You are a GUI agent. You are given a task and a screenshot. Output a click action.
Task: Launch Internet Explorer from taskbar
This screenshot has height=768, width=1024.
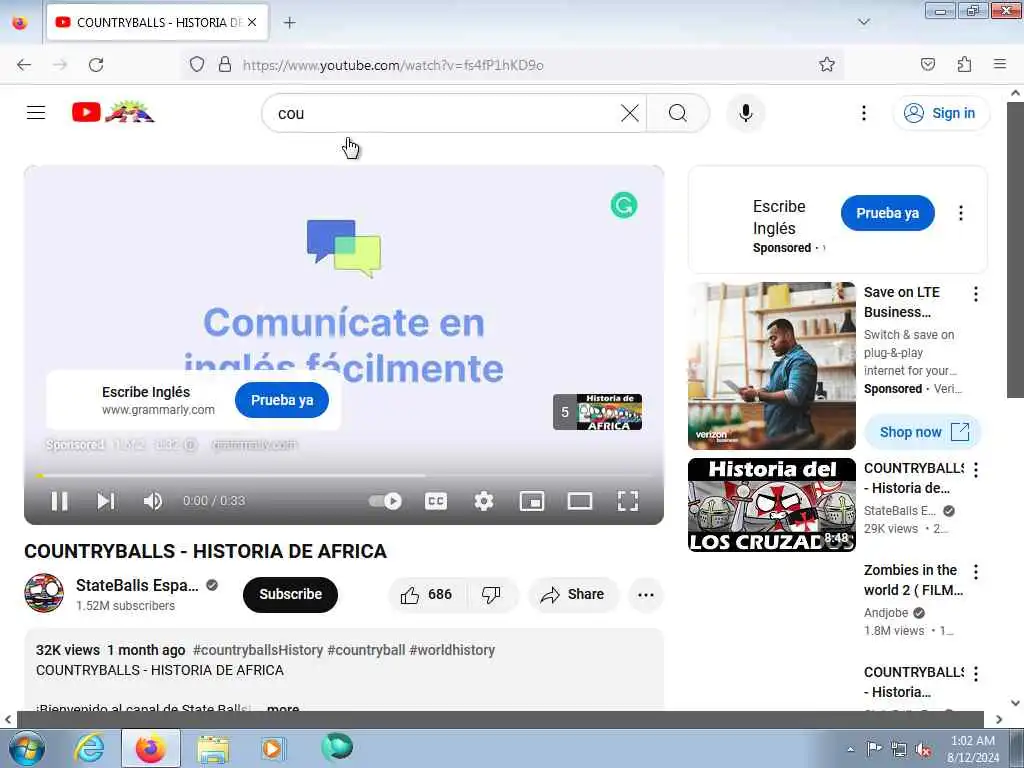point(89,748)
